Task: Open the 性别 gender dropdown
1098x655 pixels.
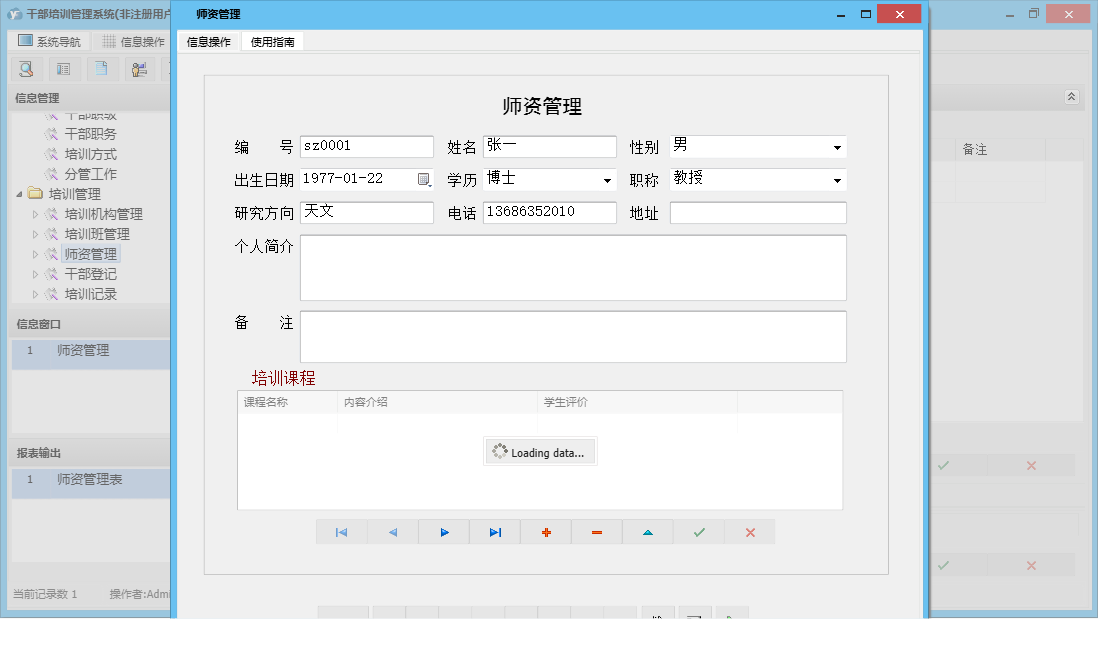Action: point(836,146)
